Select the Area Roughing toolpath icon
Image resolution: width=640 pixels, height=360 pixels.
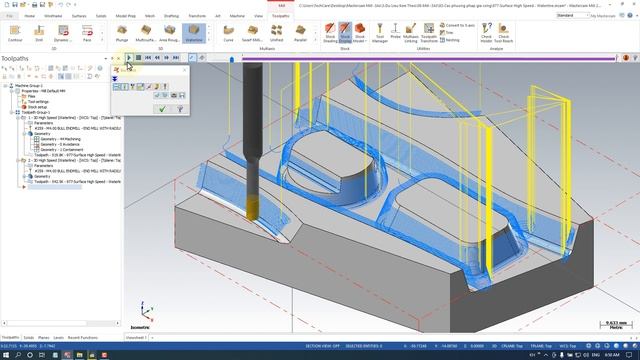pyautogui.click(x=169, y=33)
